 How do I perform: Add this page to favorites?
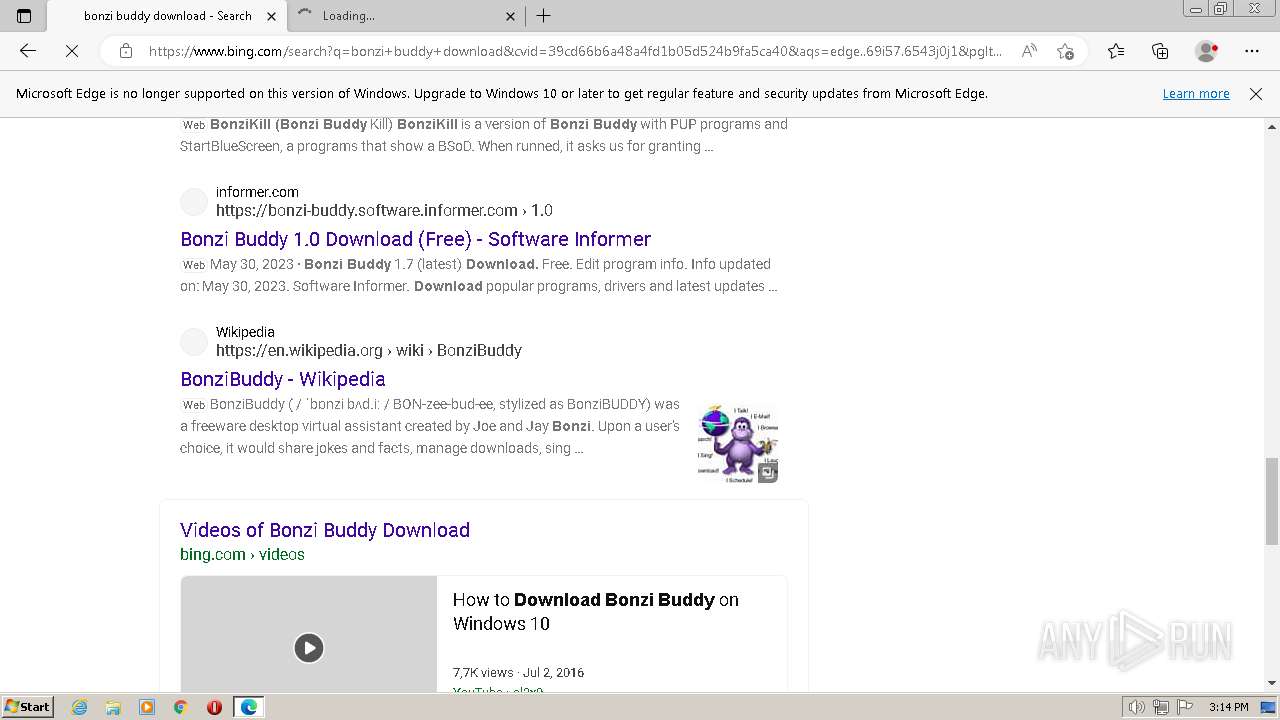point(1066,51)
